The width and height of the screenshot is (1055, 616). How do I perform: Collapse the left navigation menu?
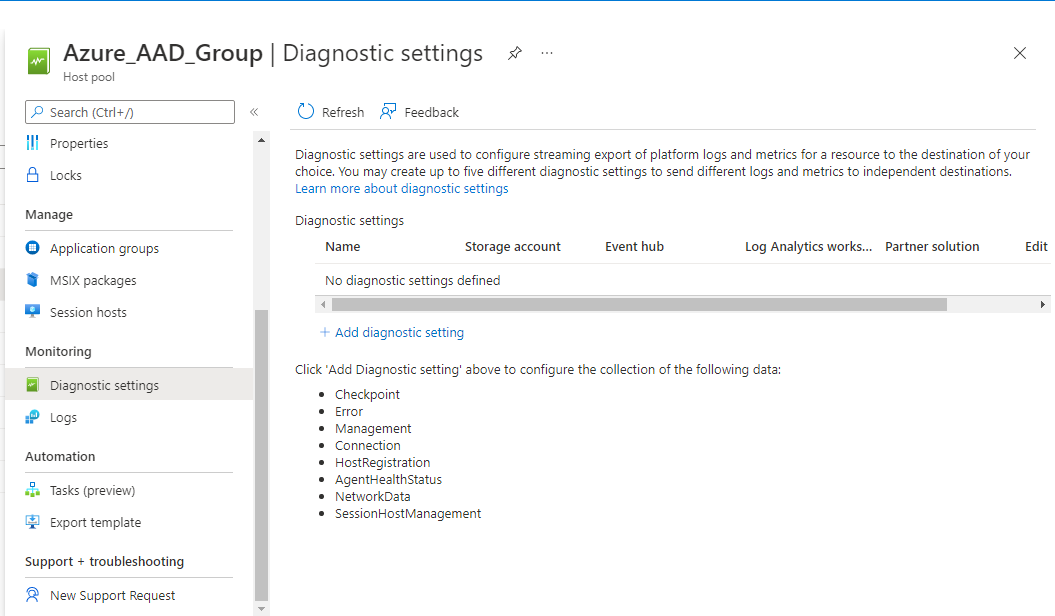click(254, 112)
